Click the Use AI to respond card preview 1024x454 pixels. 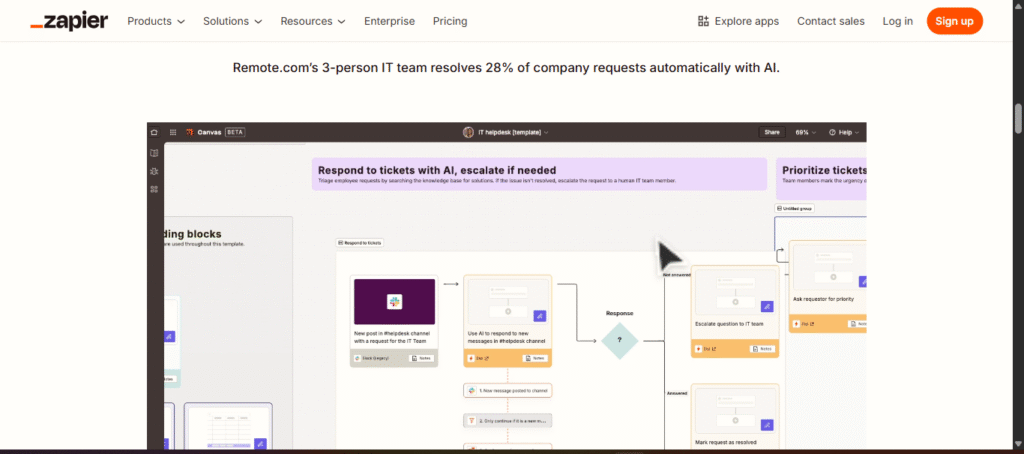(x=508, y=301)
